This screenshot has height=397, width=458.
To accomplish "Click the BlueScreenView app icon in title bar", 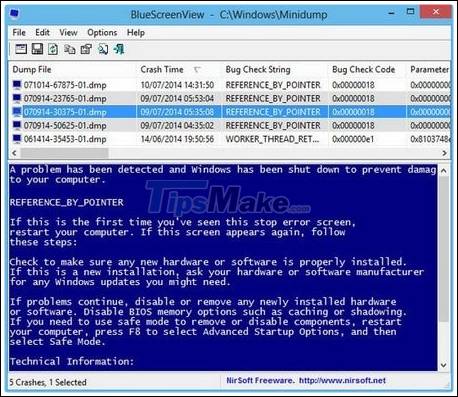I will tap(14, 14).
